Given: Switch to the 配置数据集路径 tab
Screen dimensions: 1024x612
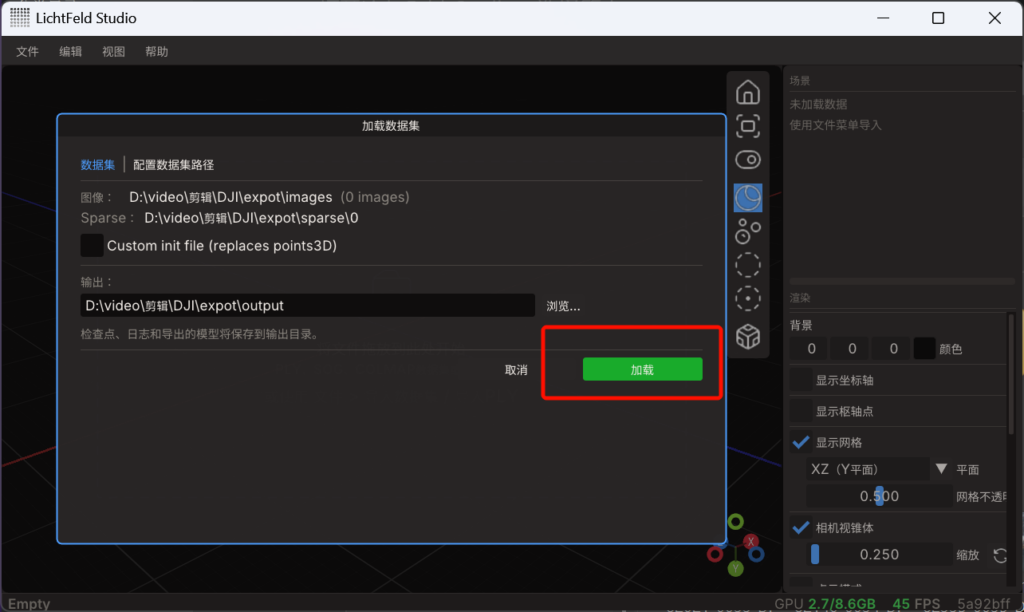Looking at the screenshot, I should (x=174, y=165).
